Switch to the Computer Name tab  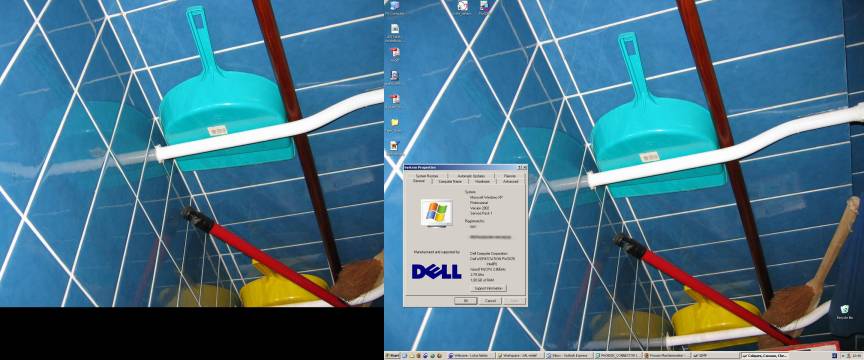(450, 181)
